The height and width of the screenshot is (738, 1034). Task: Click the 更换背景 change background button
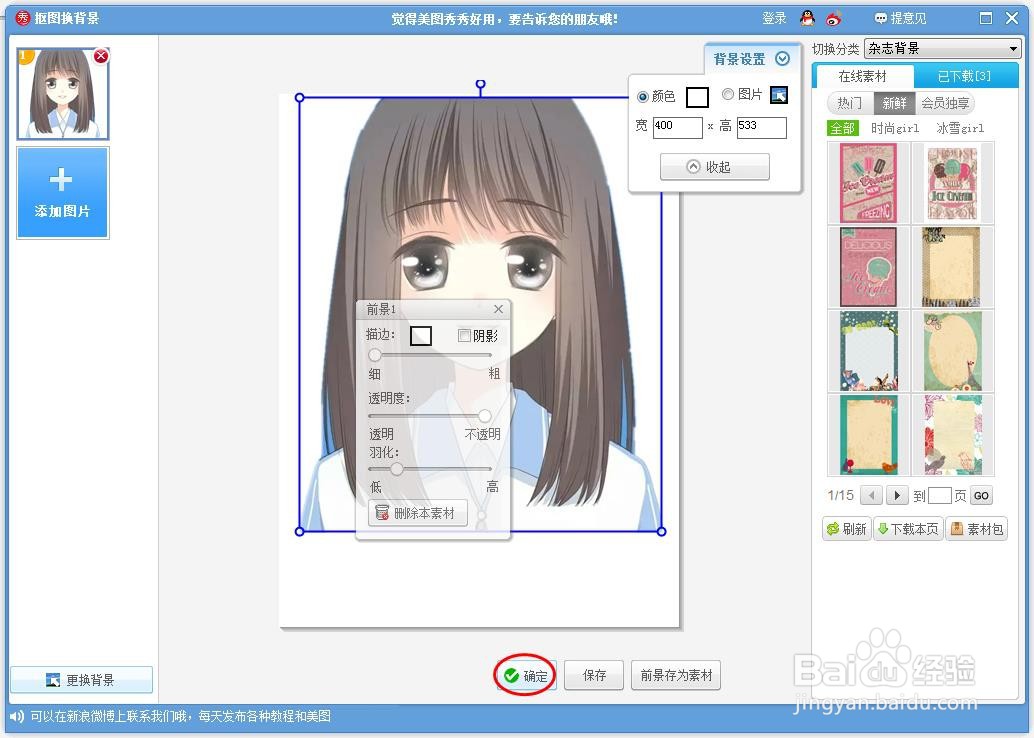[x=81, y=680]
